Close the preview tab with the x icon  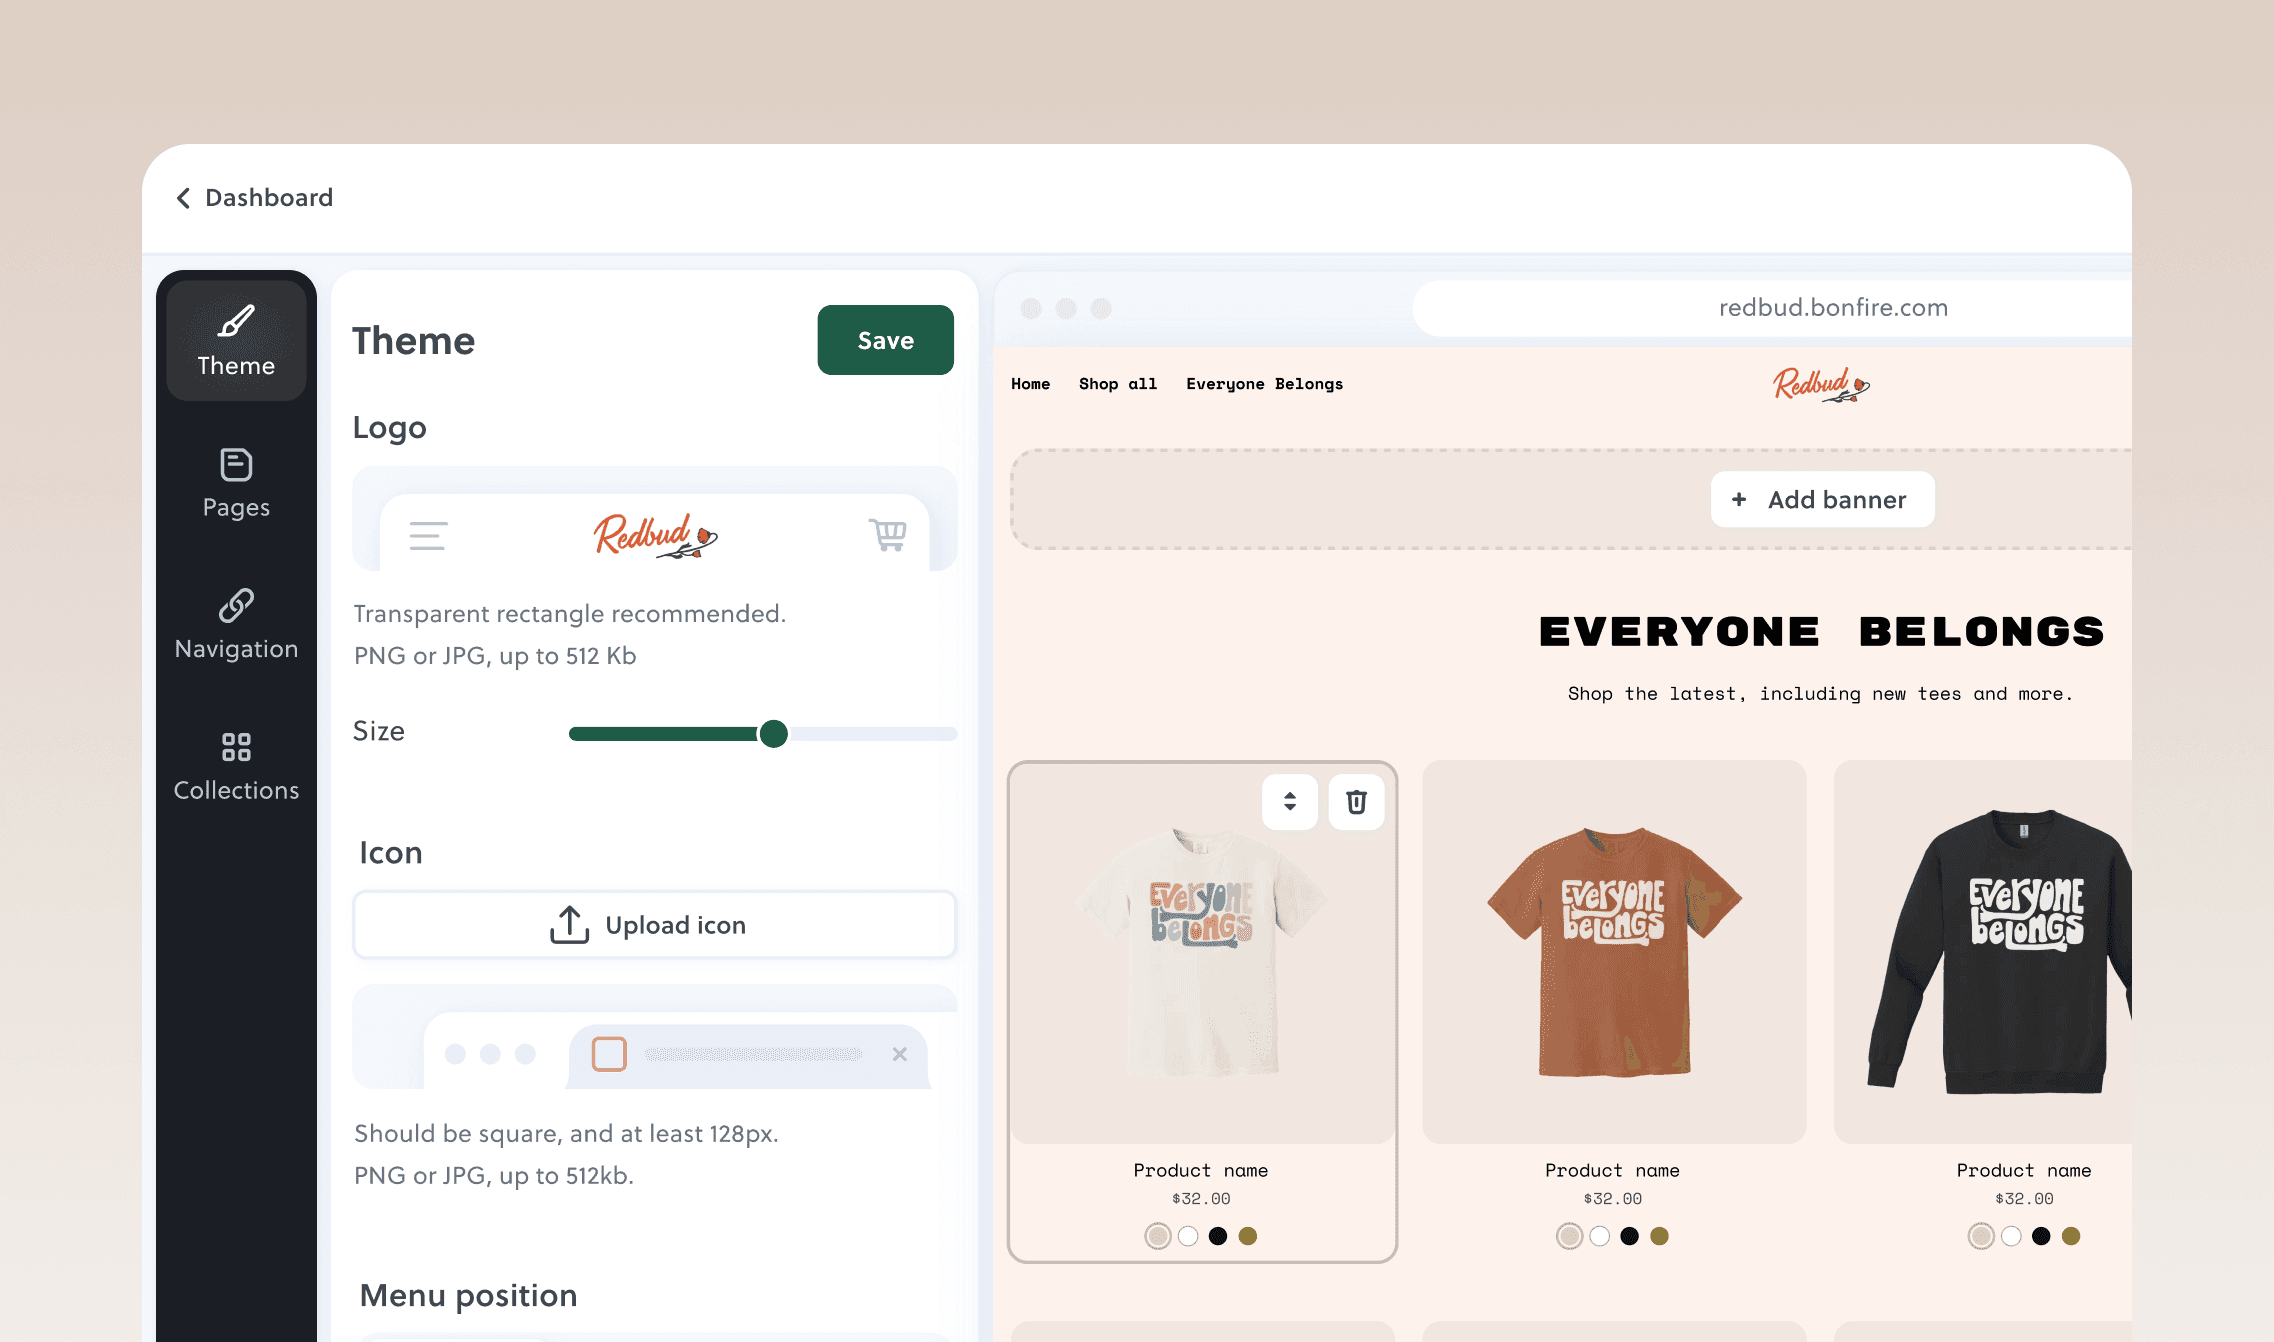click(x=899, y=1054)
